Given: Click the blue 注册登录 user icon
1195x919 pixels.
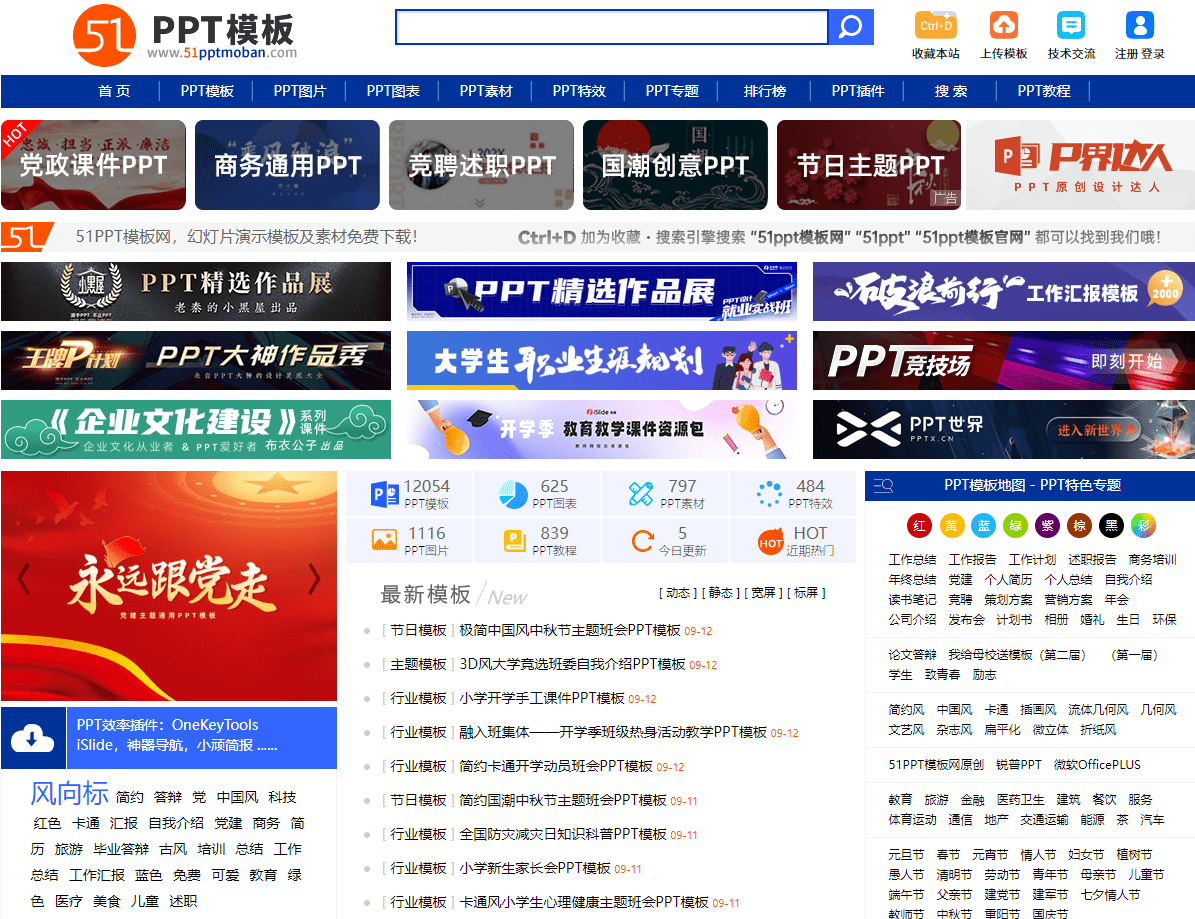Looking at the screenshot, I should (x=1139, y=24).
